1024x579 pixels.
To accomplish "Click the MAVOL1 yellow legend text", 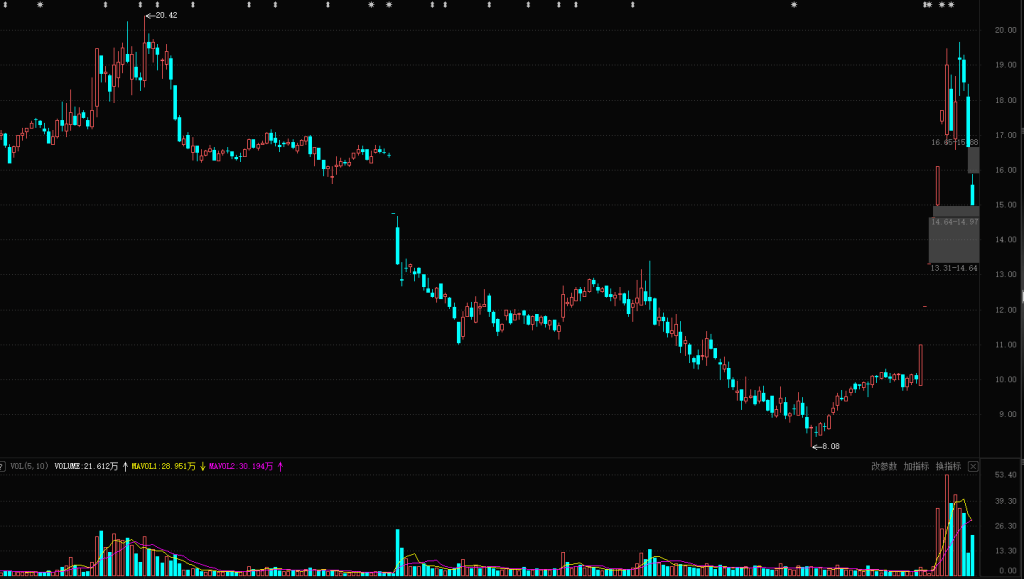I will click(x=163, y=466).
